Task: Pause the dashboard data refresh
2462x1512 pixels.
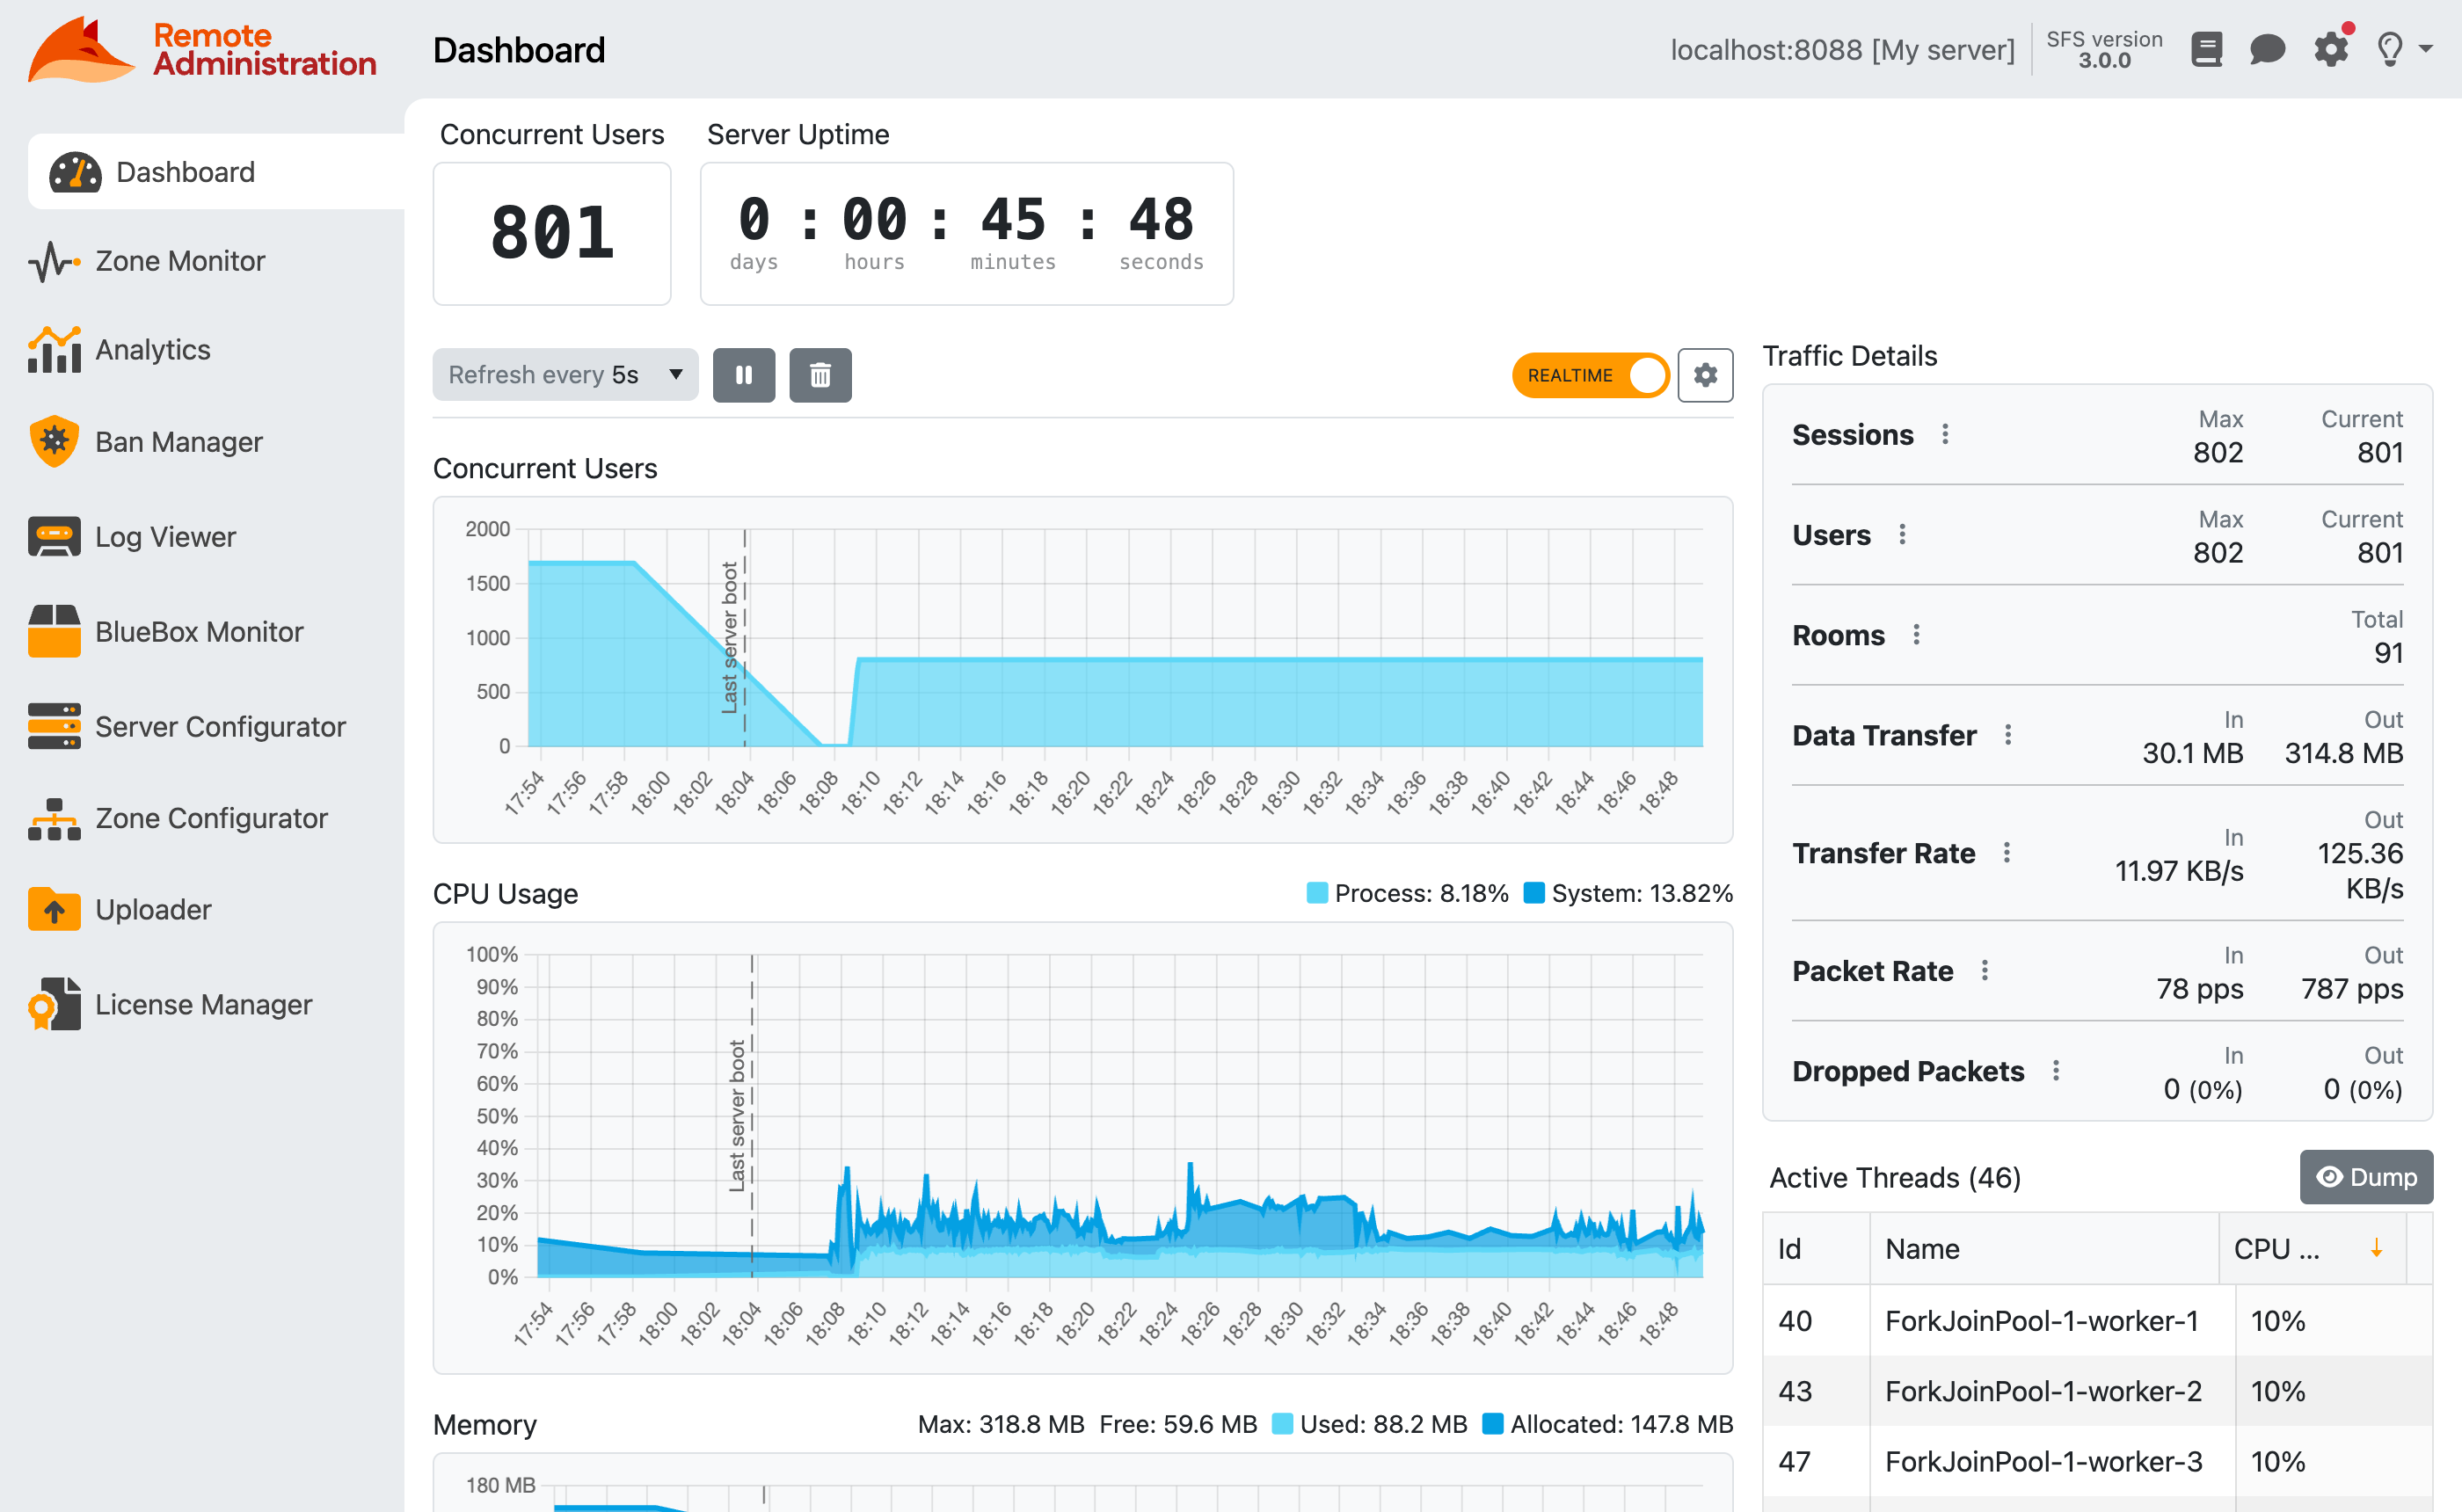Action: [743, 375]
